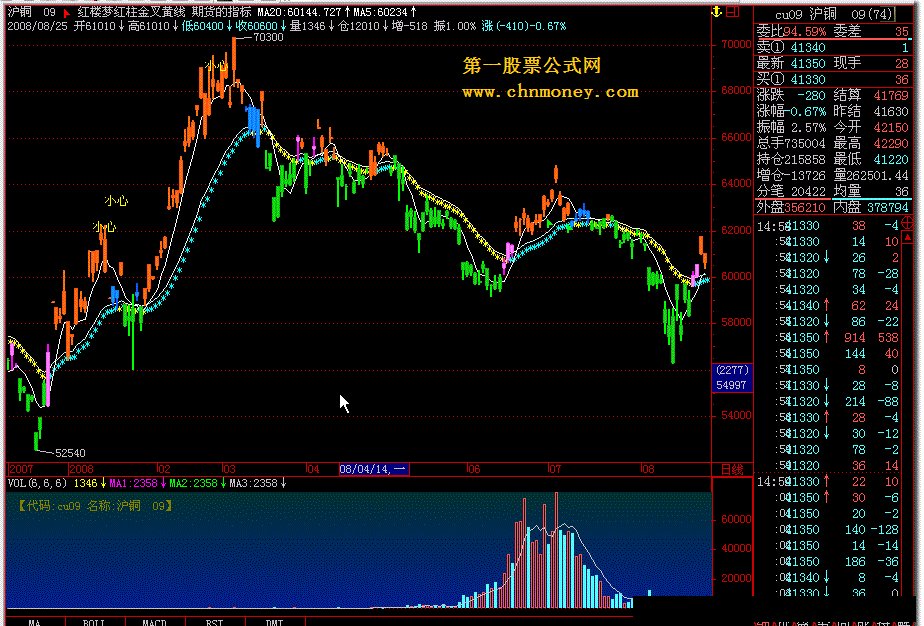924x626 pixels.
Task: Click the 总手735004 total volume
Action: click(x=791, y=143)
